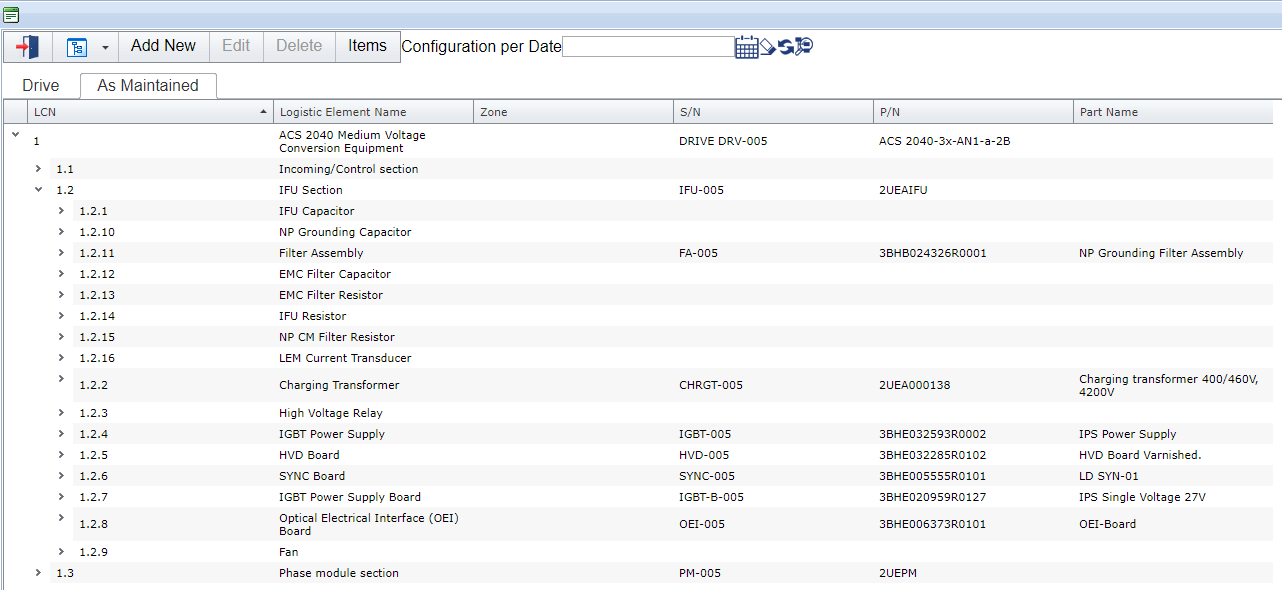Click serial number IGBT-B-005
This screenshot has height=590, width=1282.
(711, 497)
